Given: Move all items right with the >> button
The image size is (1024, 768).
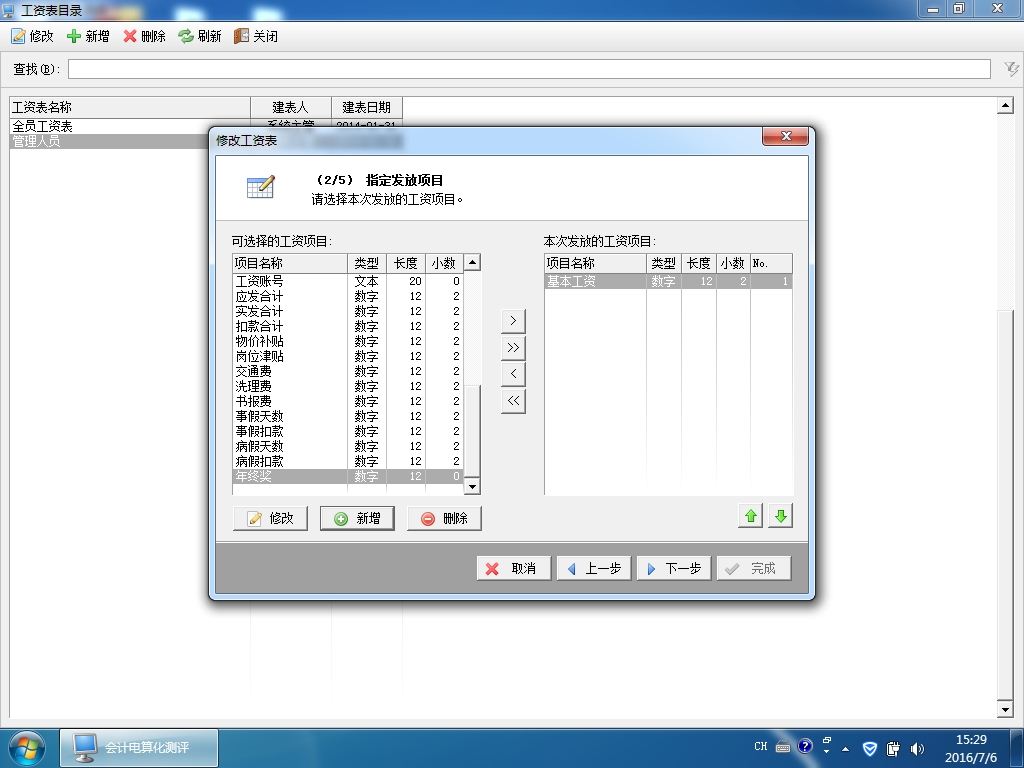Looking at the screenshot, I should coord(513,347).
